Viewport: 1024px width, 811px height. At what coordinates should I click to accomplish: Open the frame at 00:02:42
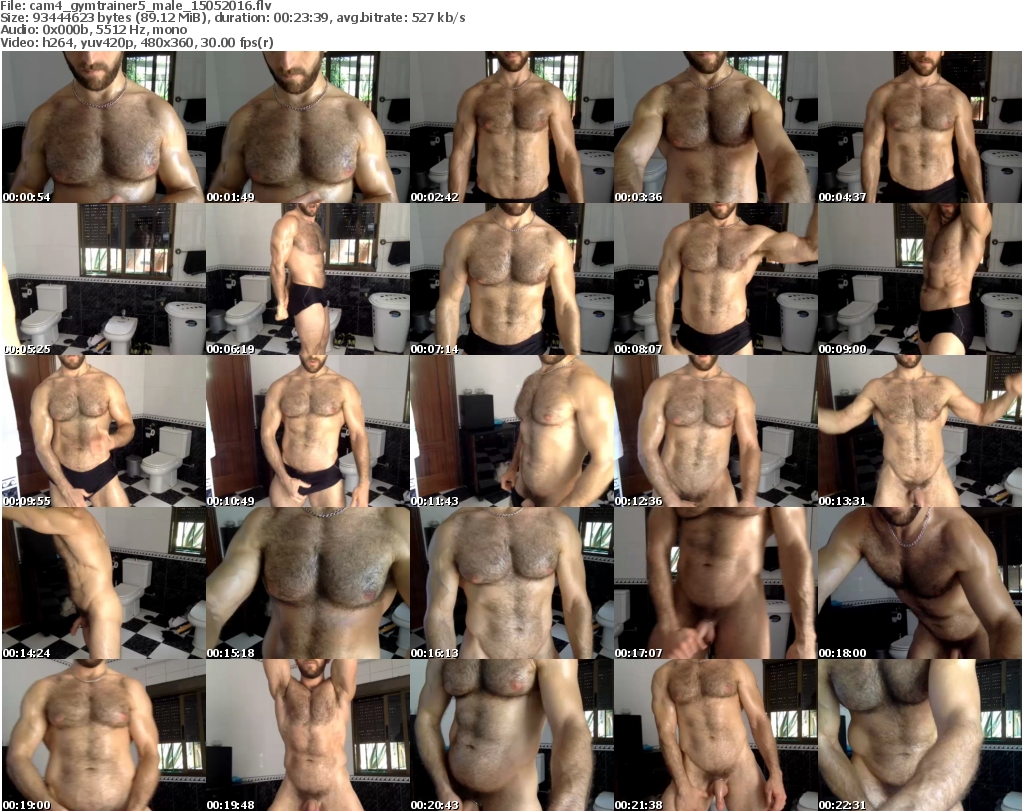pyautogui.click(x=511, y=127)
